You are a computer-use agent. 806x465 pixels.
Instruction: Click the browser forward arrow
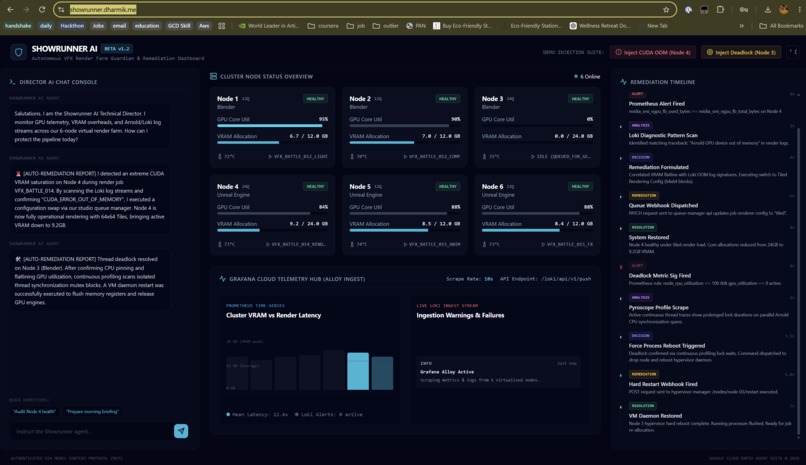(x=26, y=9)
